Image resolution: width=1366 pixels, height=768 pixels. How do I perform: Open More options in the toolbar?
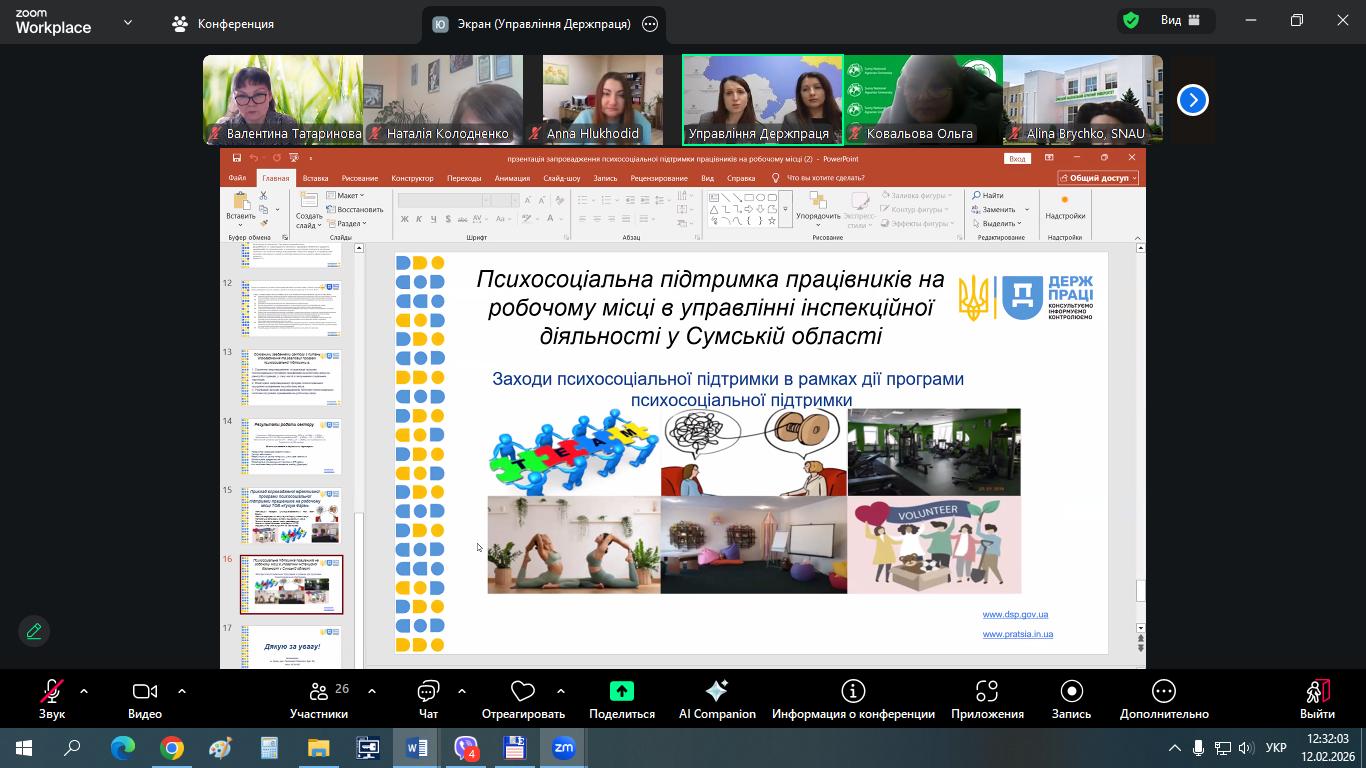click(1163, 699)
